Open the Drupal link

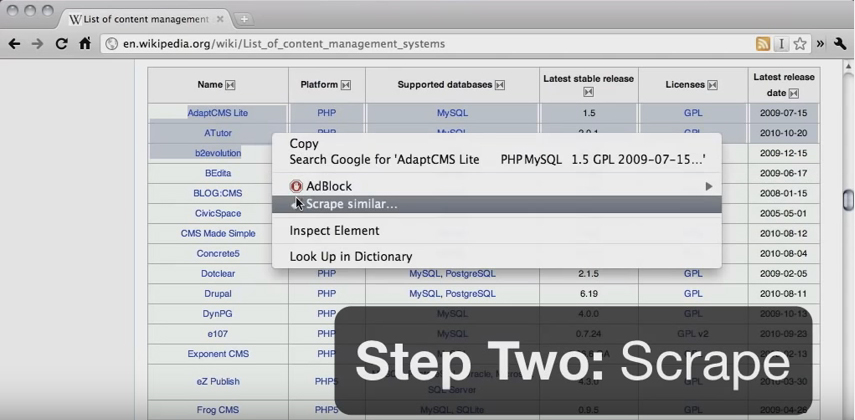click(x=218, y=293)
